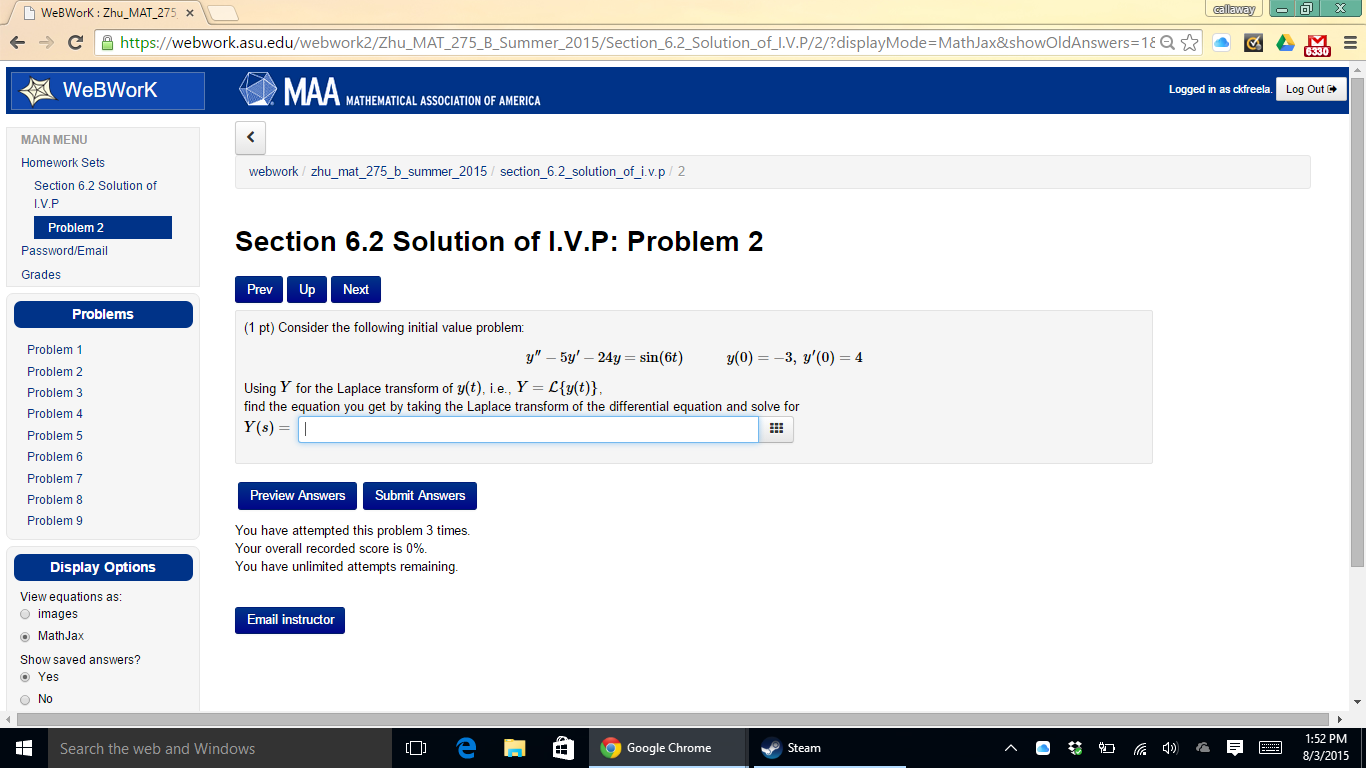This screenshot has height=768, width=1366.
Task: Expand hidden icons in the system tray
Action: (x=1010, y=747)
